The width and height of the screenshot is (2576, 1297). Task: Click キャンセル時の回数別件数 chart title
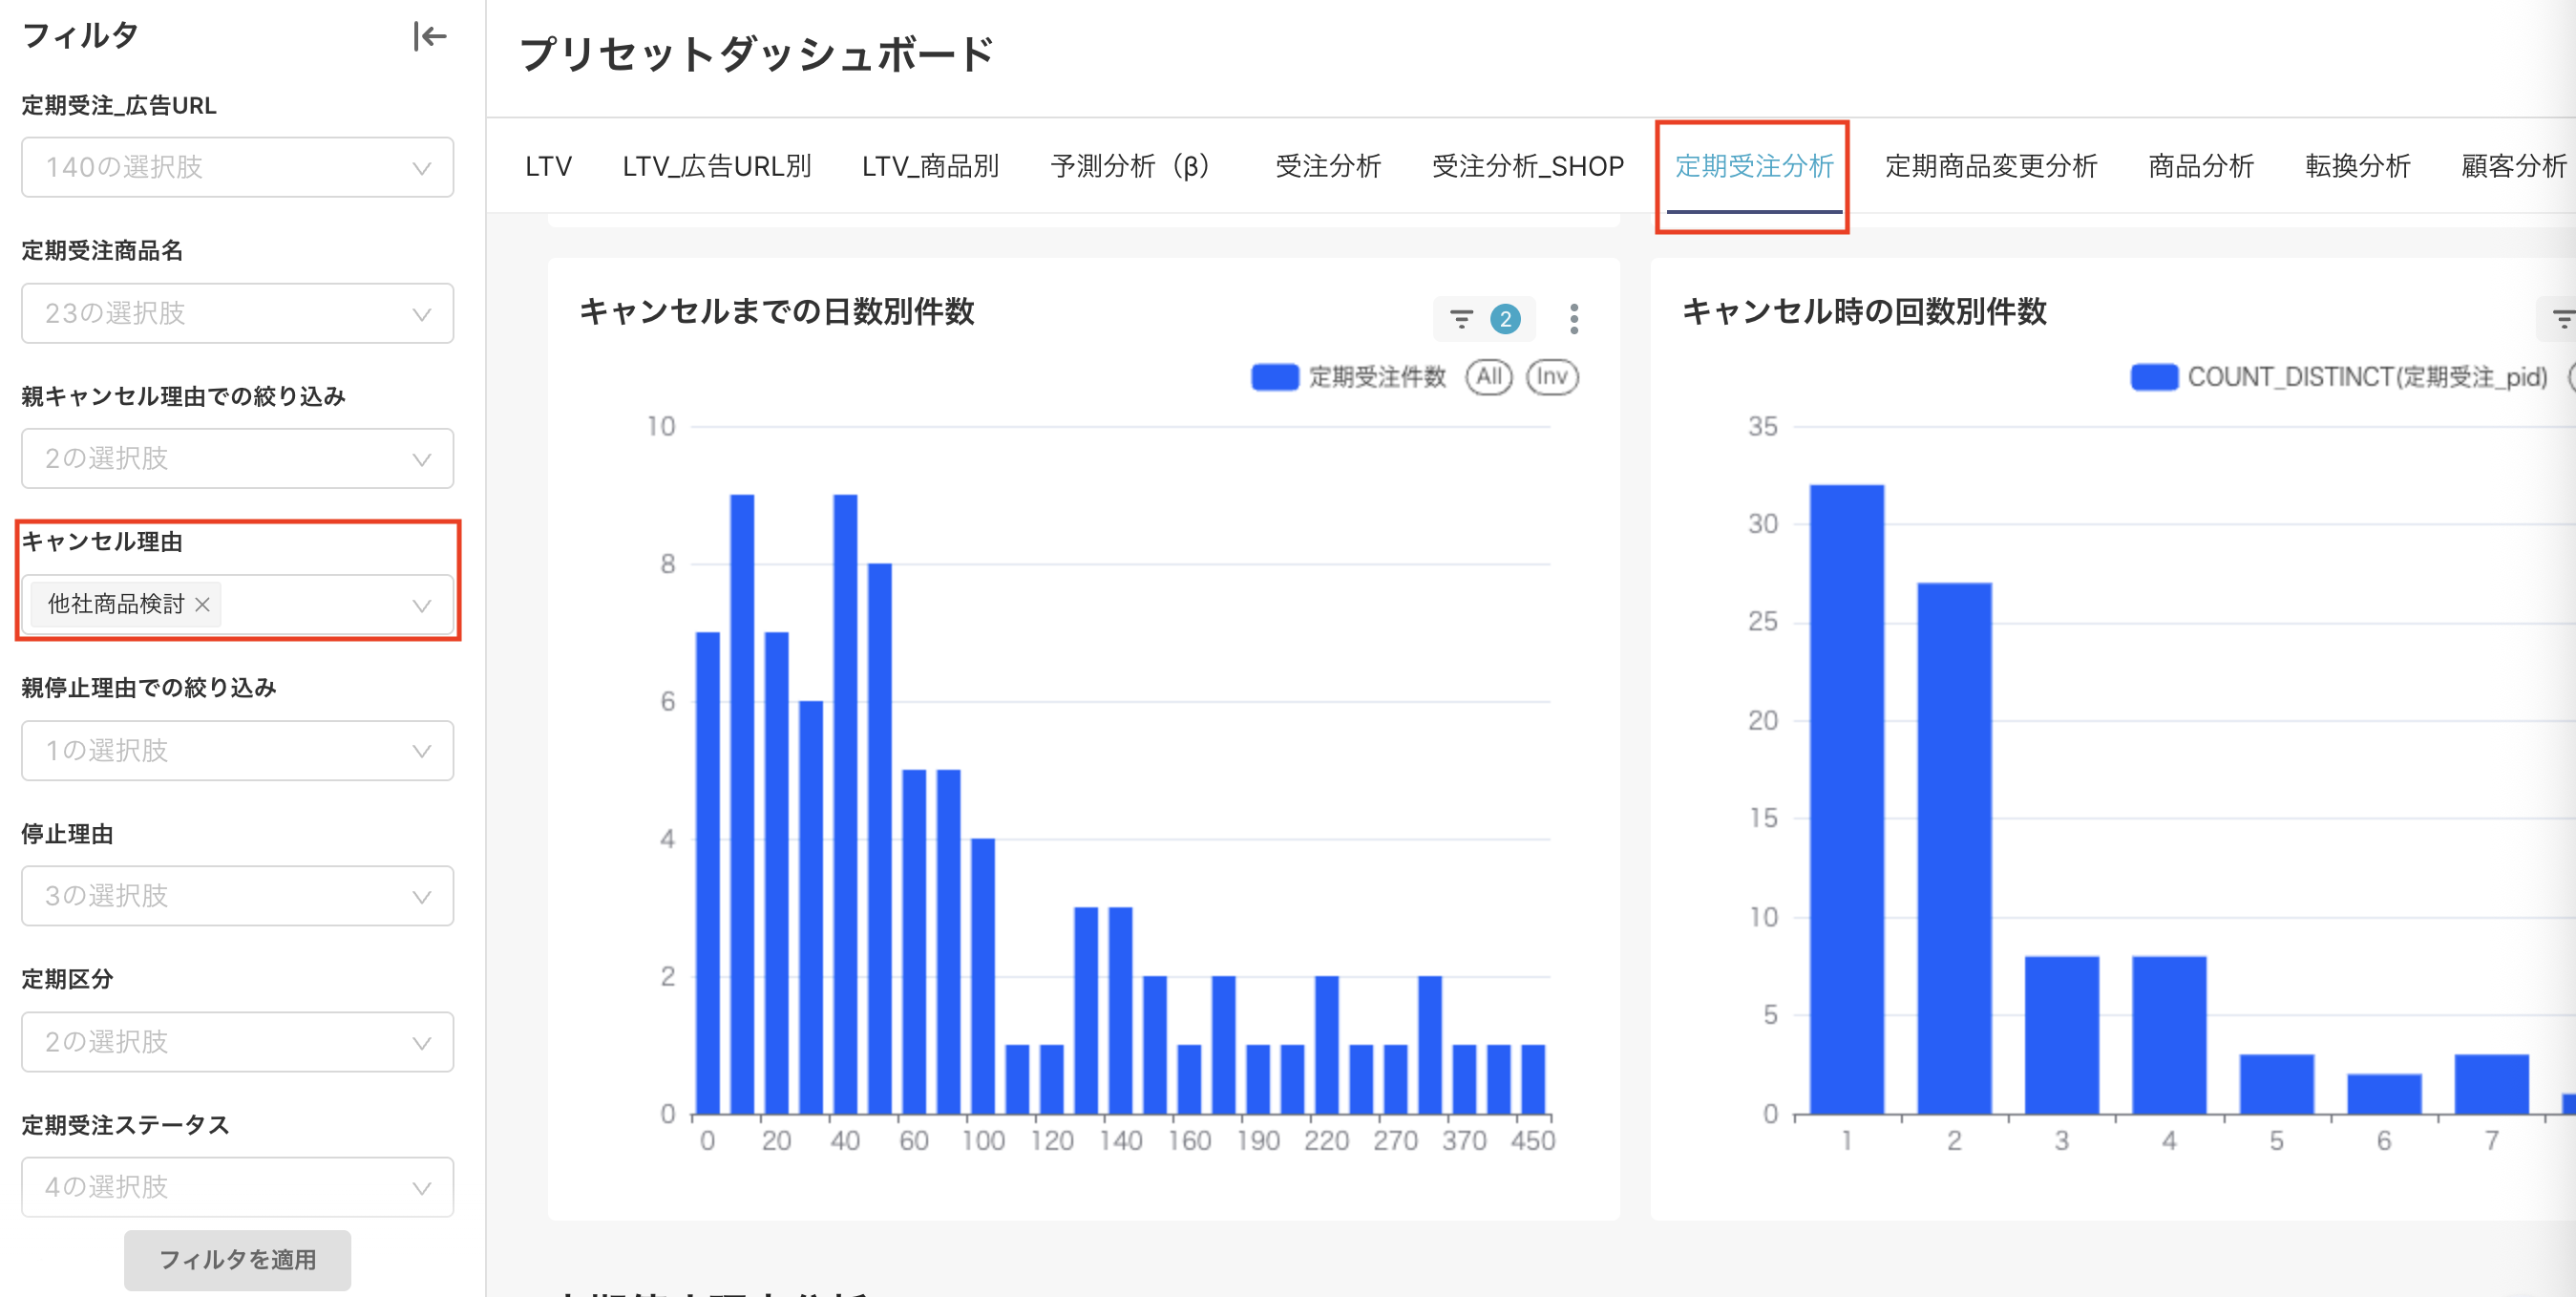[x=1864, y=311]
